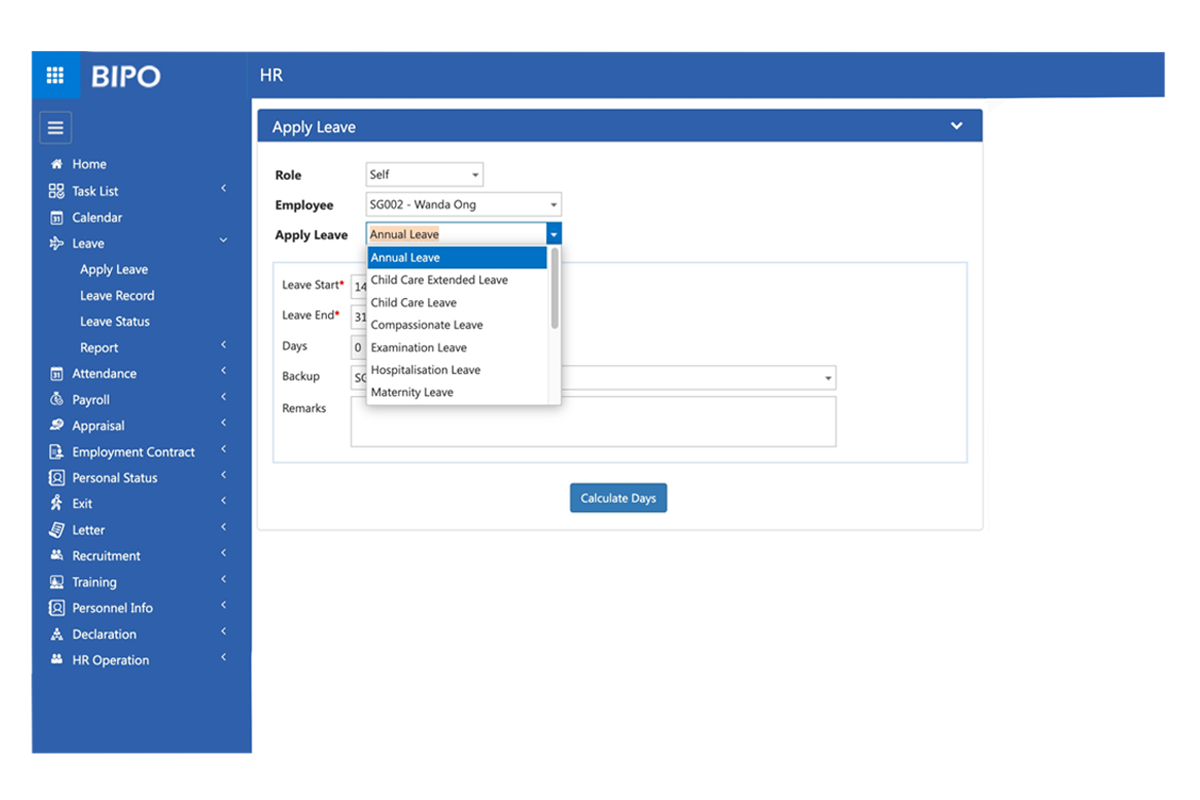Select Hospitalisation Leave option

457,370
